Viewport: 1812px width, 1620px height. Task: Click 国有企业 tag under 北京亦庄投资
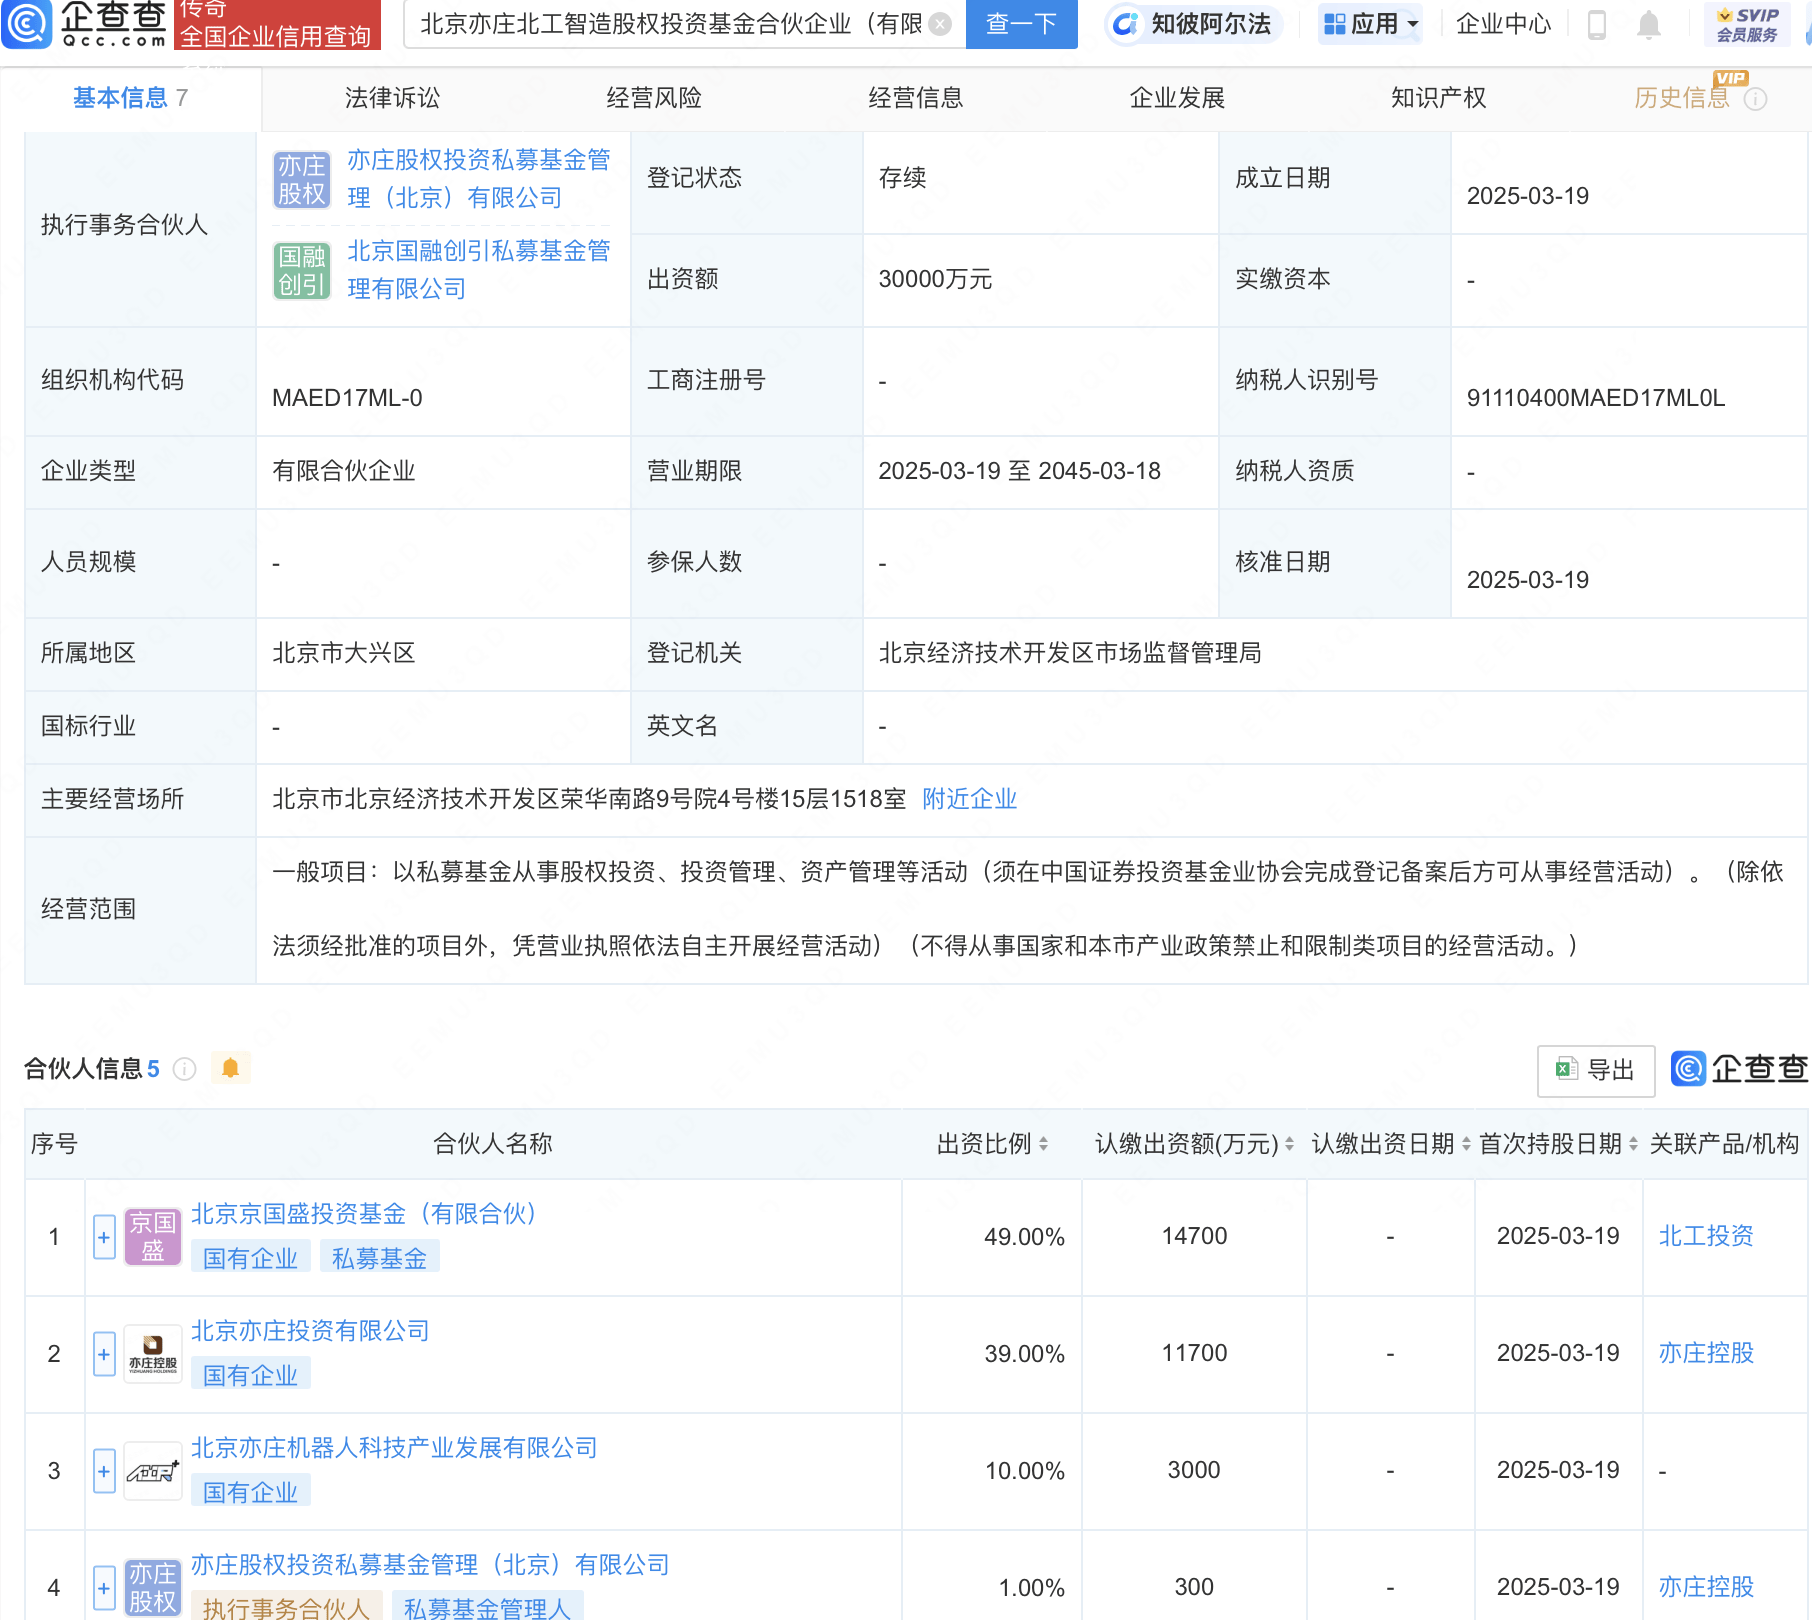[x=250, y=1376]
